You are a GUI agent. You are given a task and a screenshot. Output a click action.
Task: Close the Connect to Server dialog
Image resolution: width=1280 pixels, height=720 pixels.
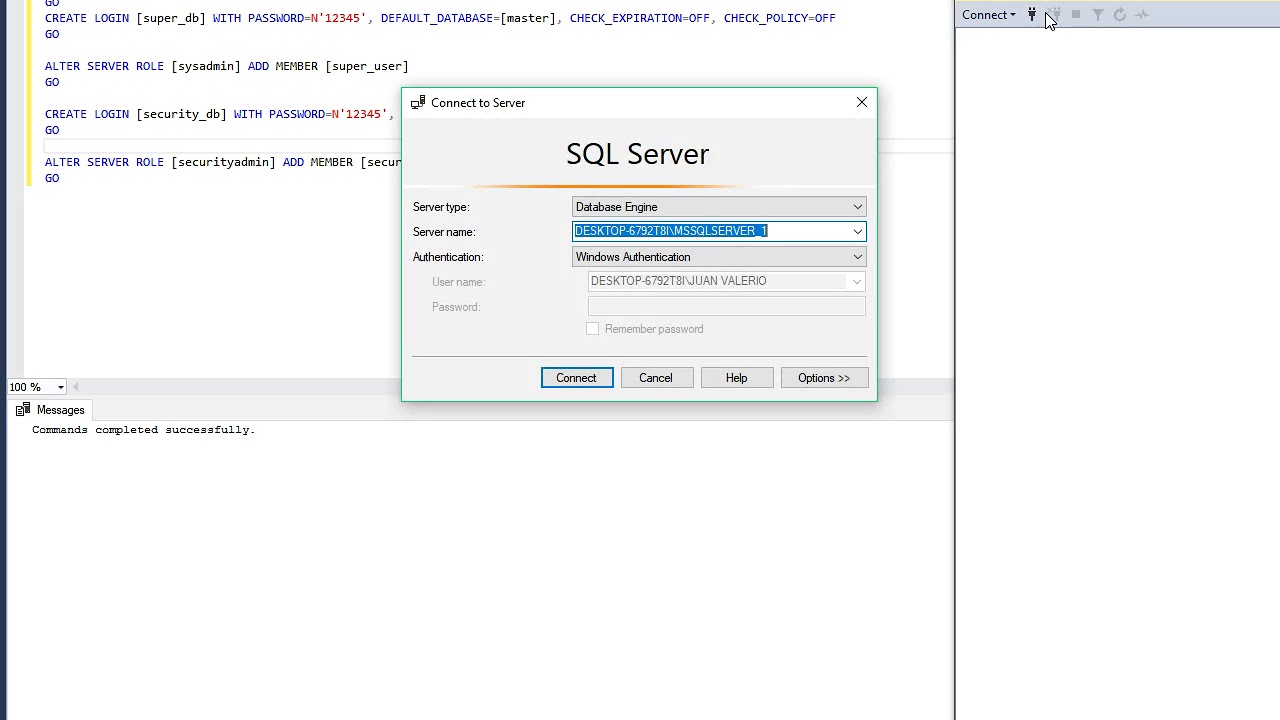862,102
